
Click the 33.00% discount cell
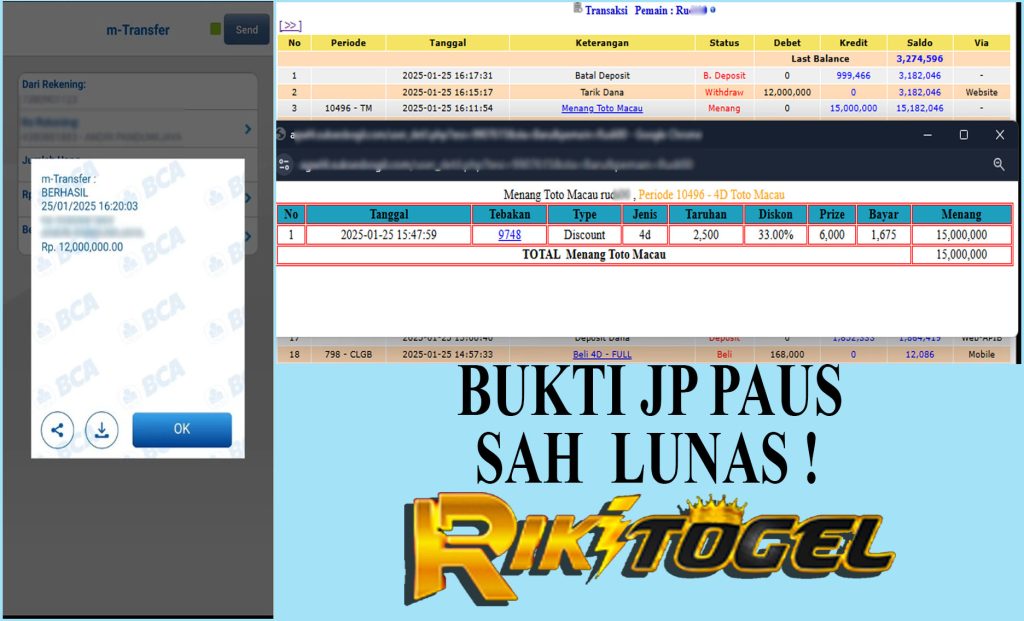coord(775,234)
